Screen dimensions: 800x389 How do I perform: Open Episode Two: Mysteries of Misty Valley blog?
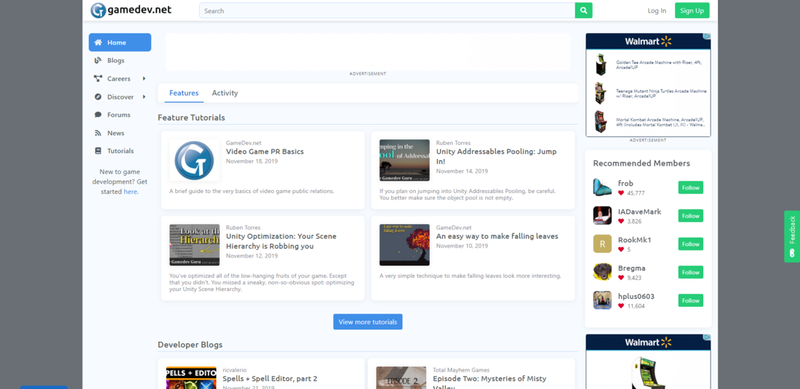pos(489,382)
